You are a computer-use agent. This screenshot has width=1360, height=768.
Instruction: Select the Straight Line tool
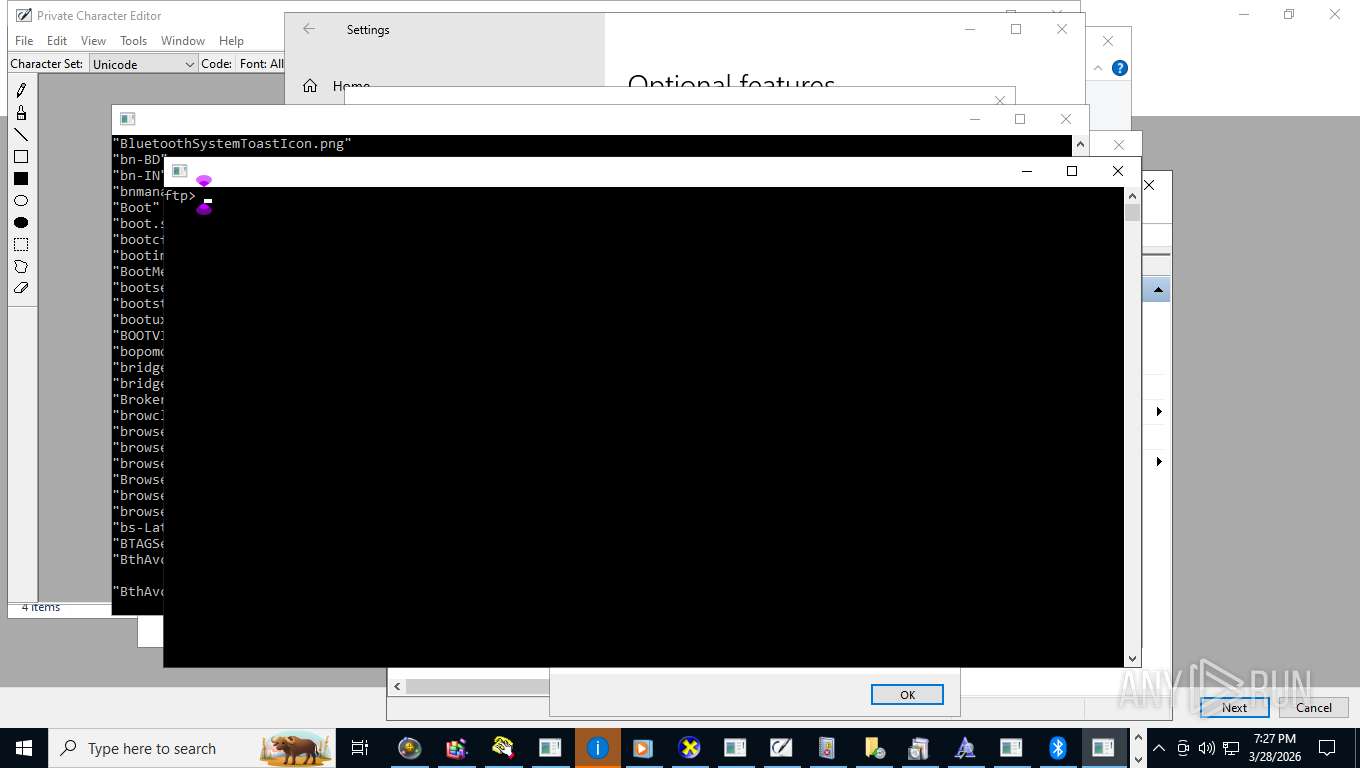[x=21, y=135]
